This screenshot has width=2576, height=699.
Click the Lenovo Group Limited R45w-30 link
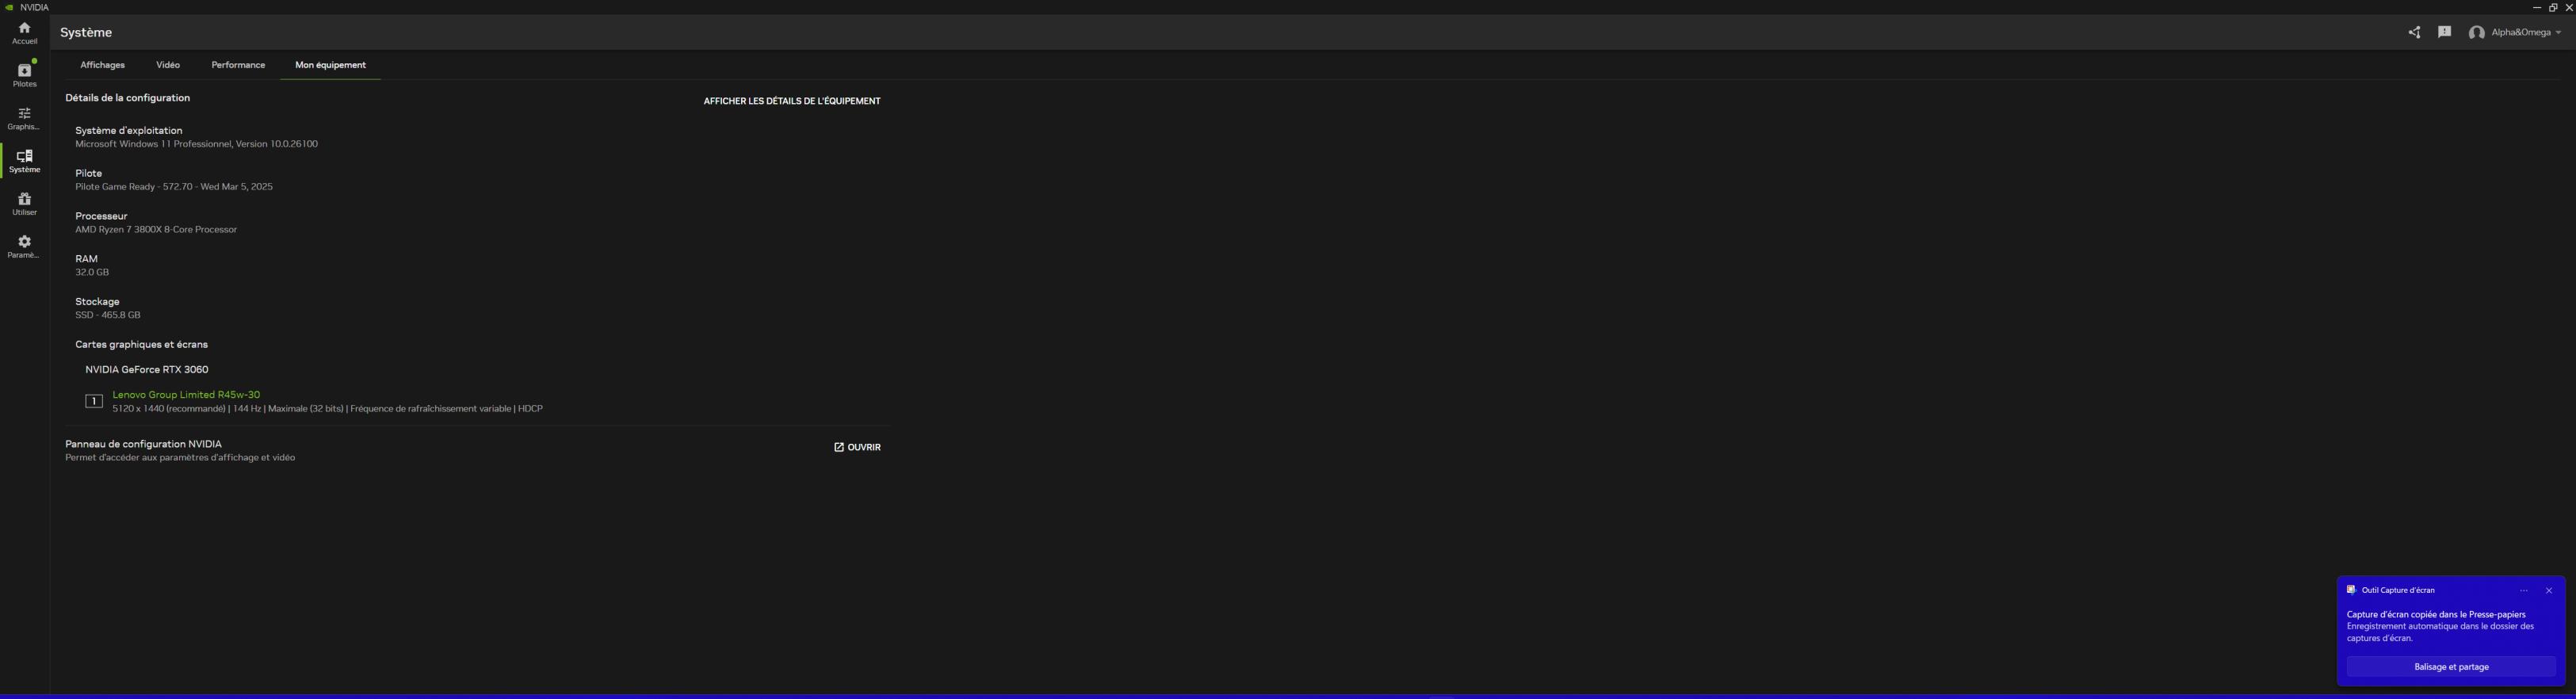click(x=186, y=395)
